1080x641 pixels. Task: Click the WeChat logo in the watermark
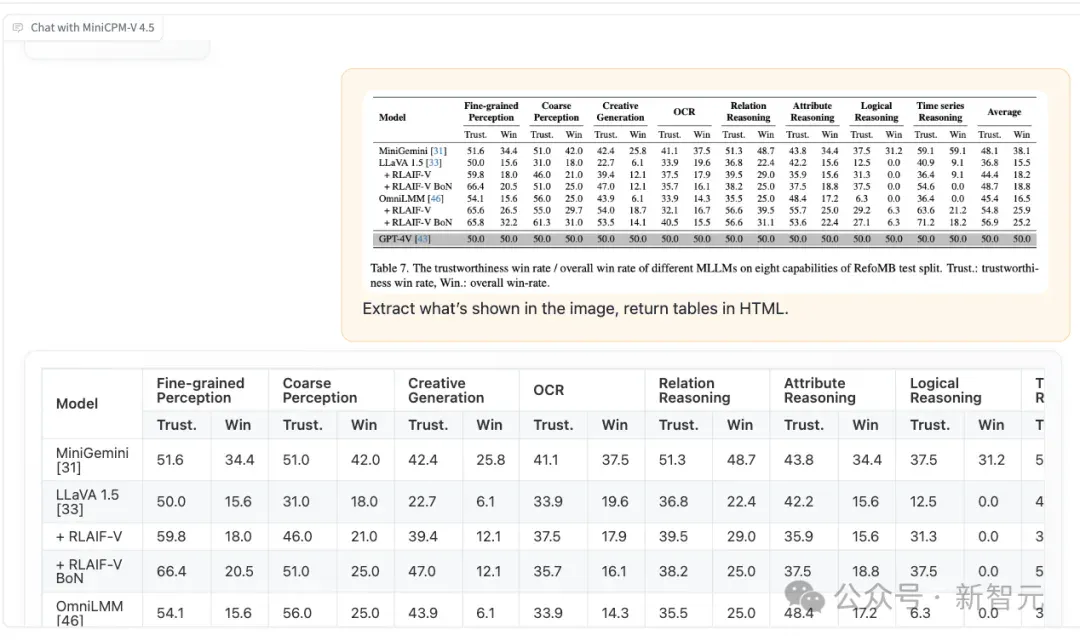tap(804, 596)
